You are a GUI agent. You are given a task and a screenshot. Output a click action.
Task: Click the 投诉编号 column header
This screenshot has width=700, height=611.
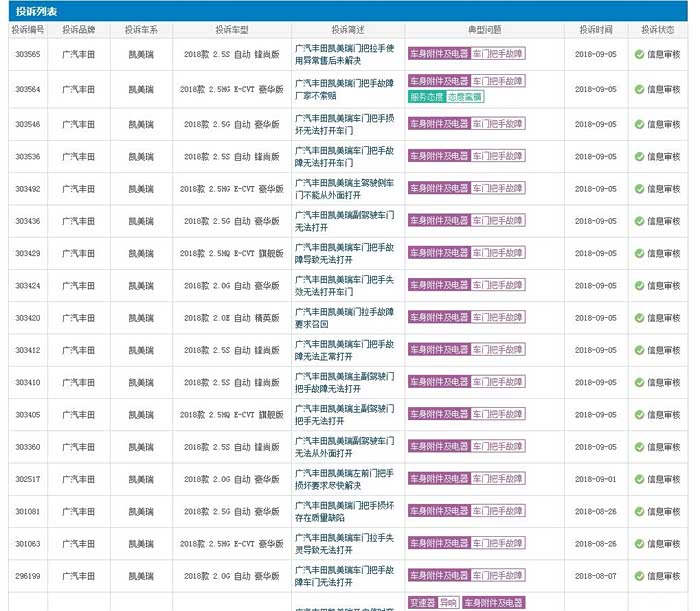click(28, 30)
